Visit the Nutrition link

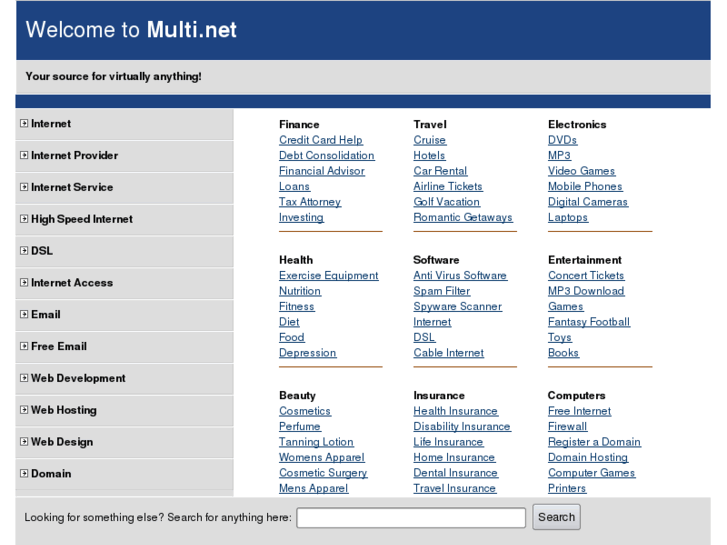(x=300, y=291)
